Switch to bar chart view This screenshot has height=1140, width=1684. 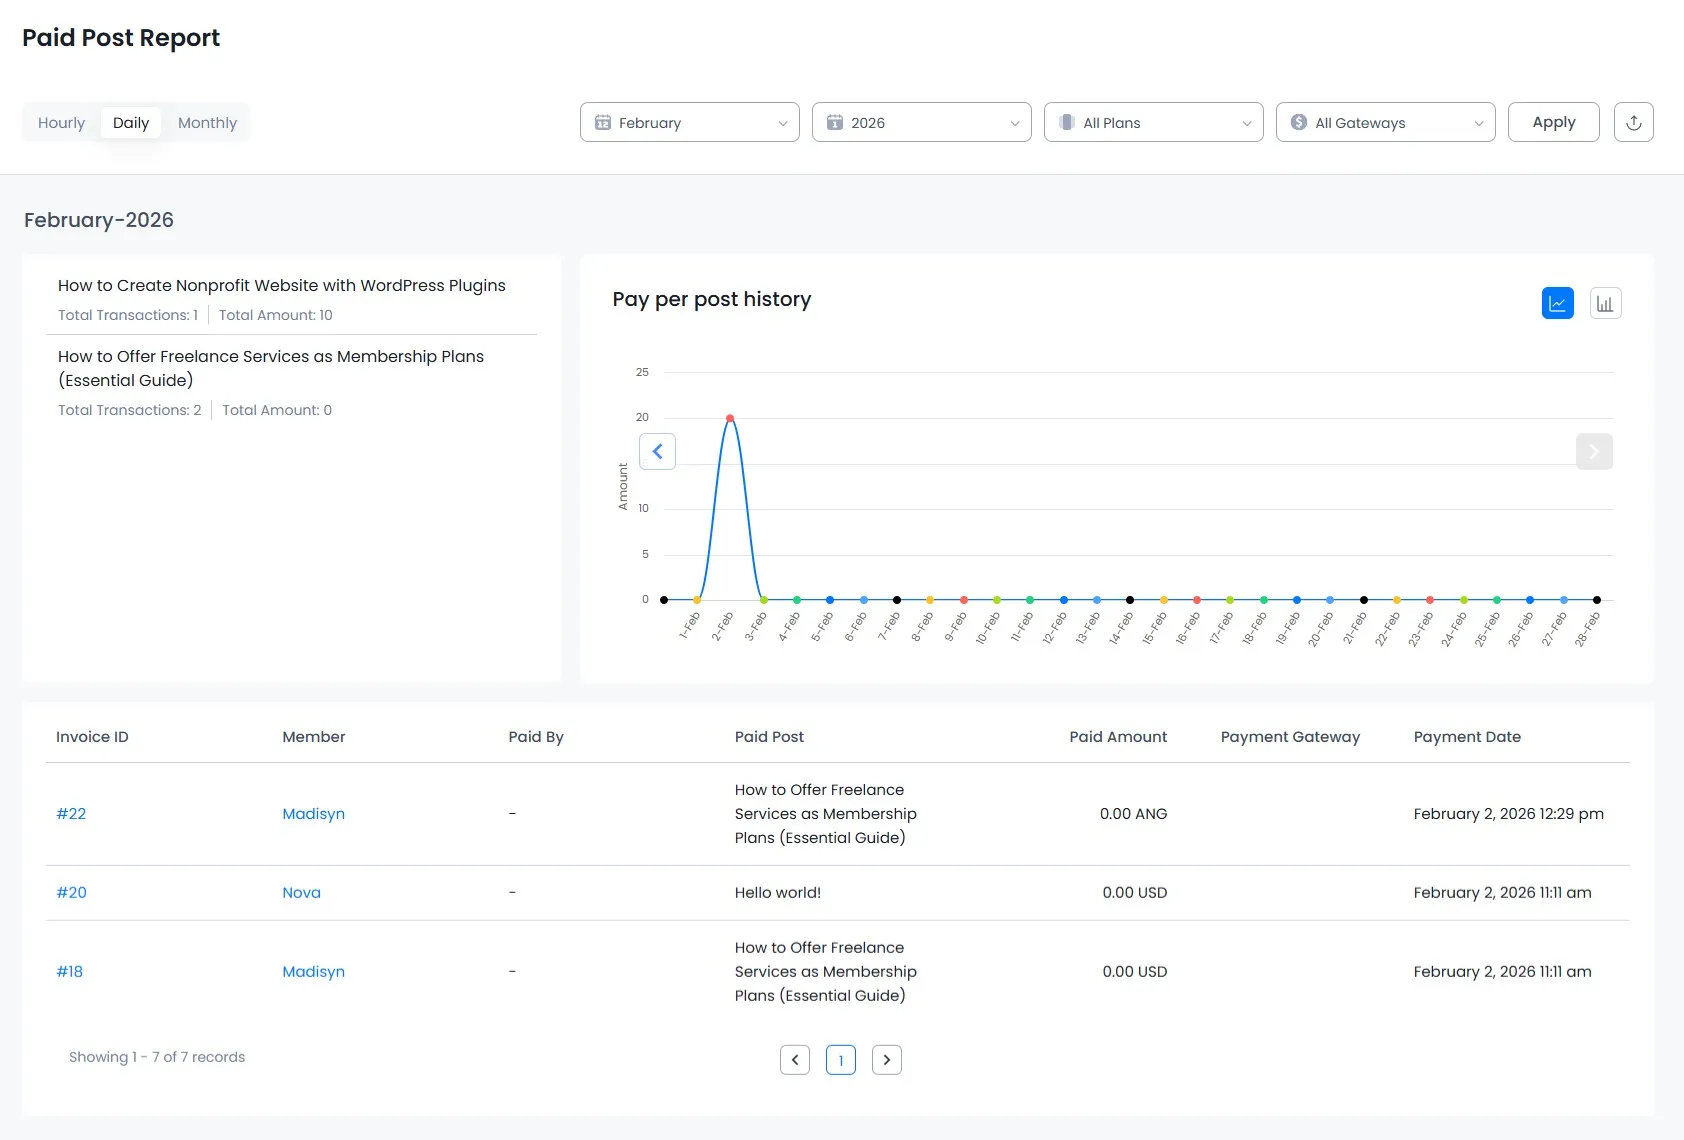coord(1605,303)
